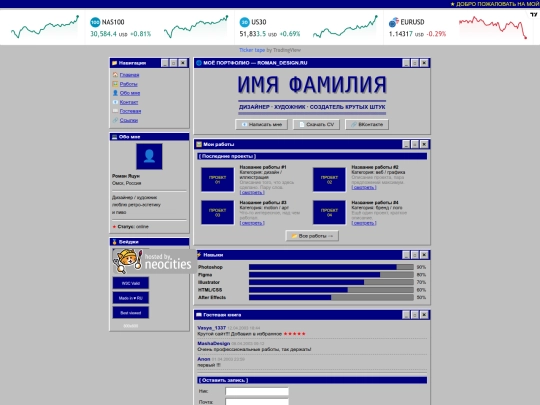
Task: Open the Ticker tape link
Action: click(x=252, y=50)
